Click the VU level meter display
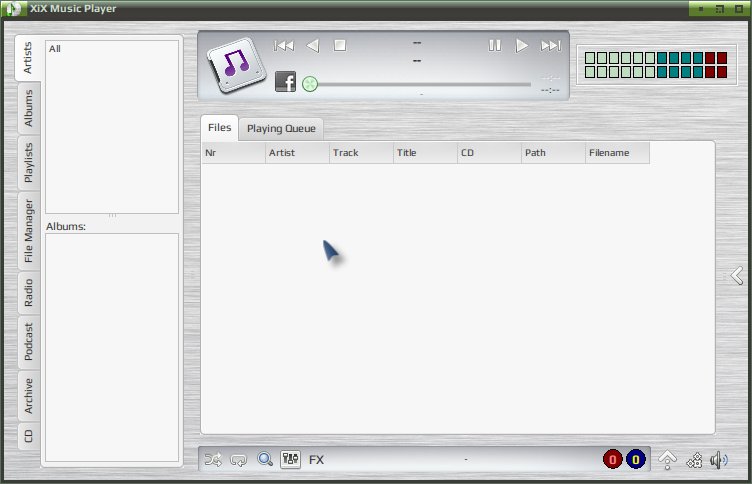Viewport: 752px width, 484px height. [x=656, y=65]
